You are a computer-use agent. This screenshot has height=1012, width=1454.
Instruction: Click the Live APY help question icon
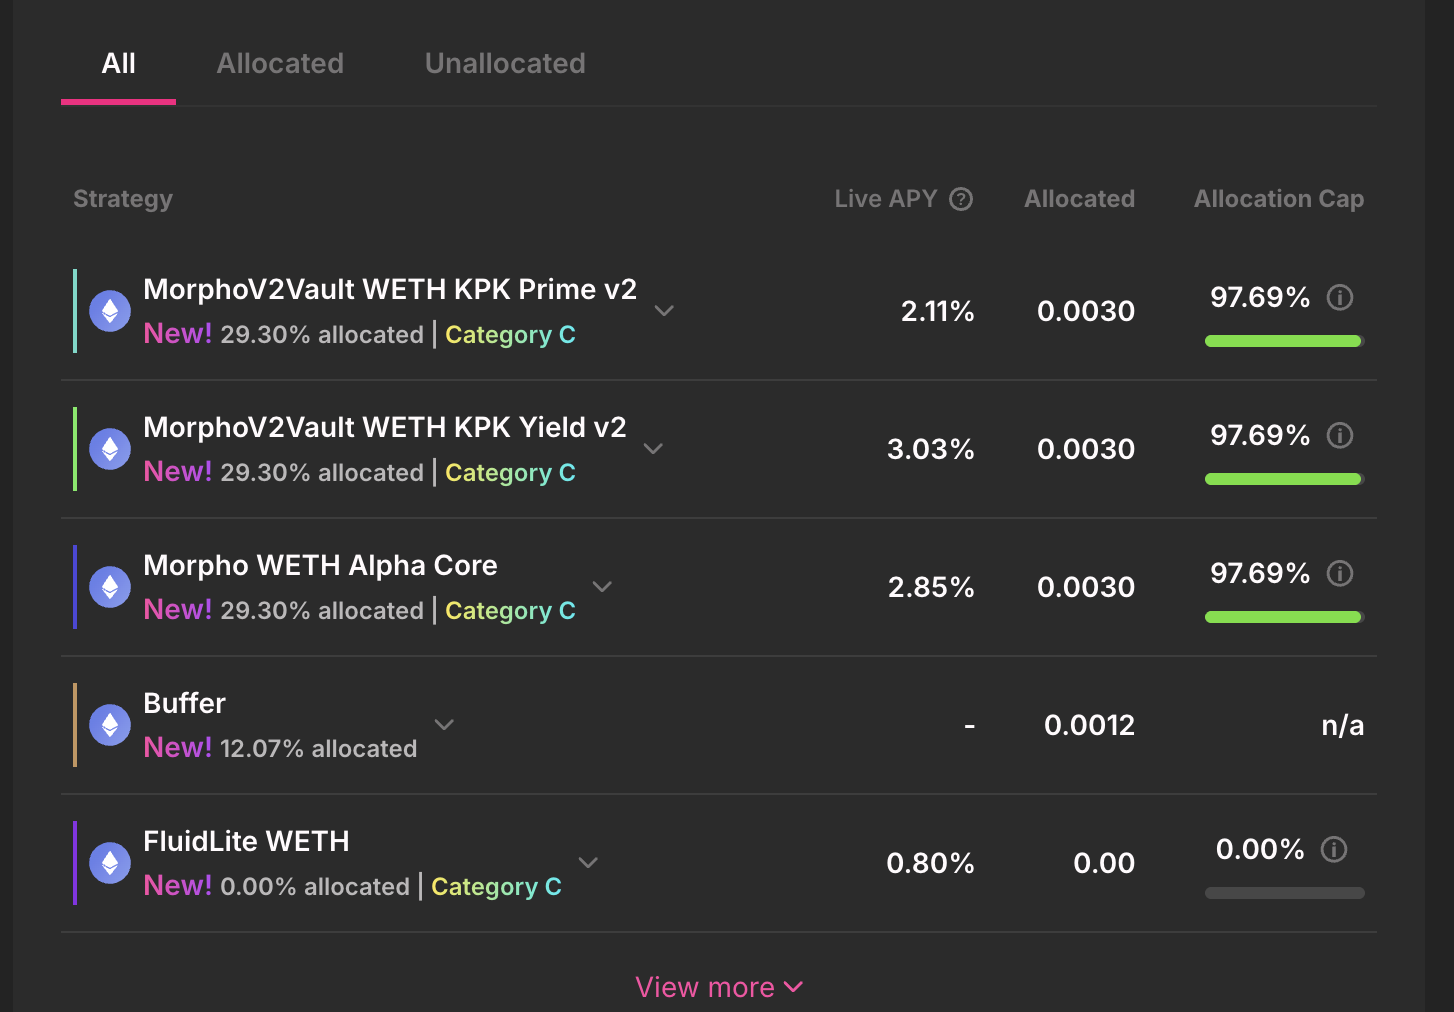coord(961,199)
